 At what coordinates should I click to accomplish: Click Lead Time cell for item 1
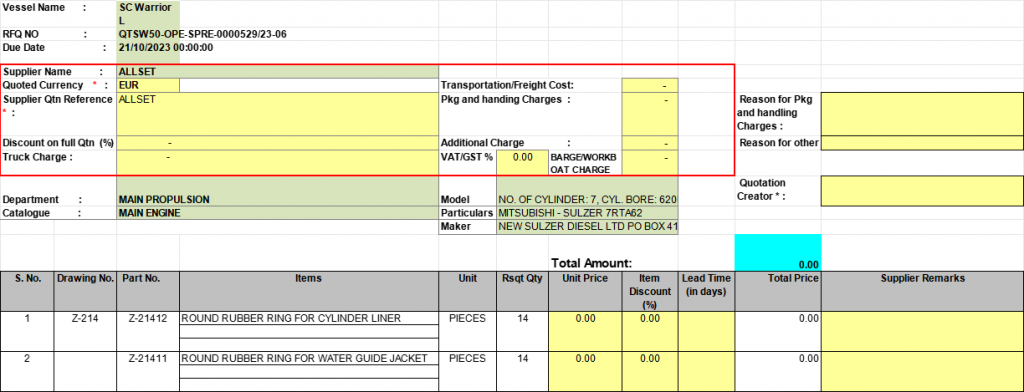[707, 331]
